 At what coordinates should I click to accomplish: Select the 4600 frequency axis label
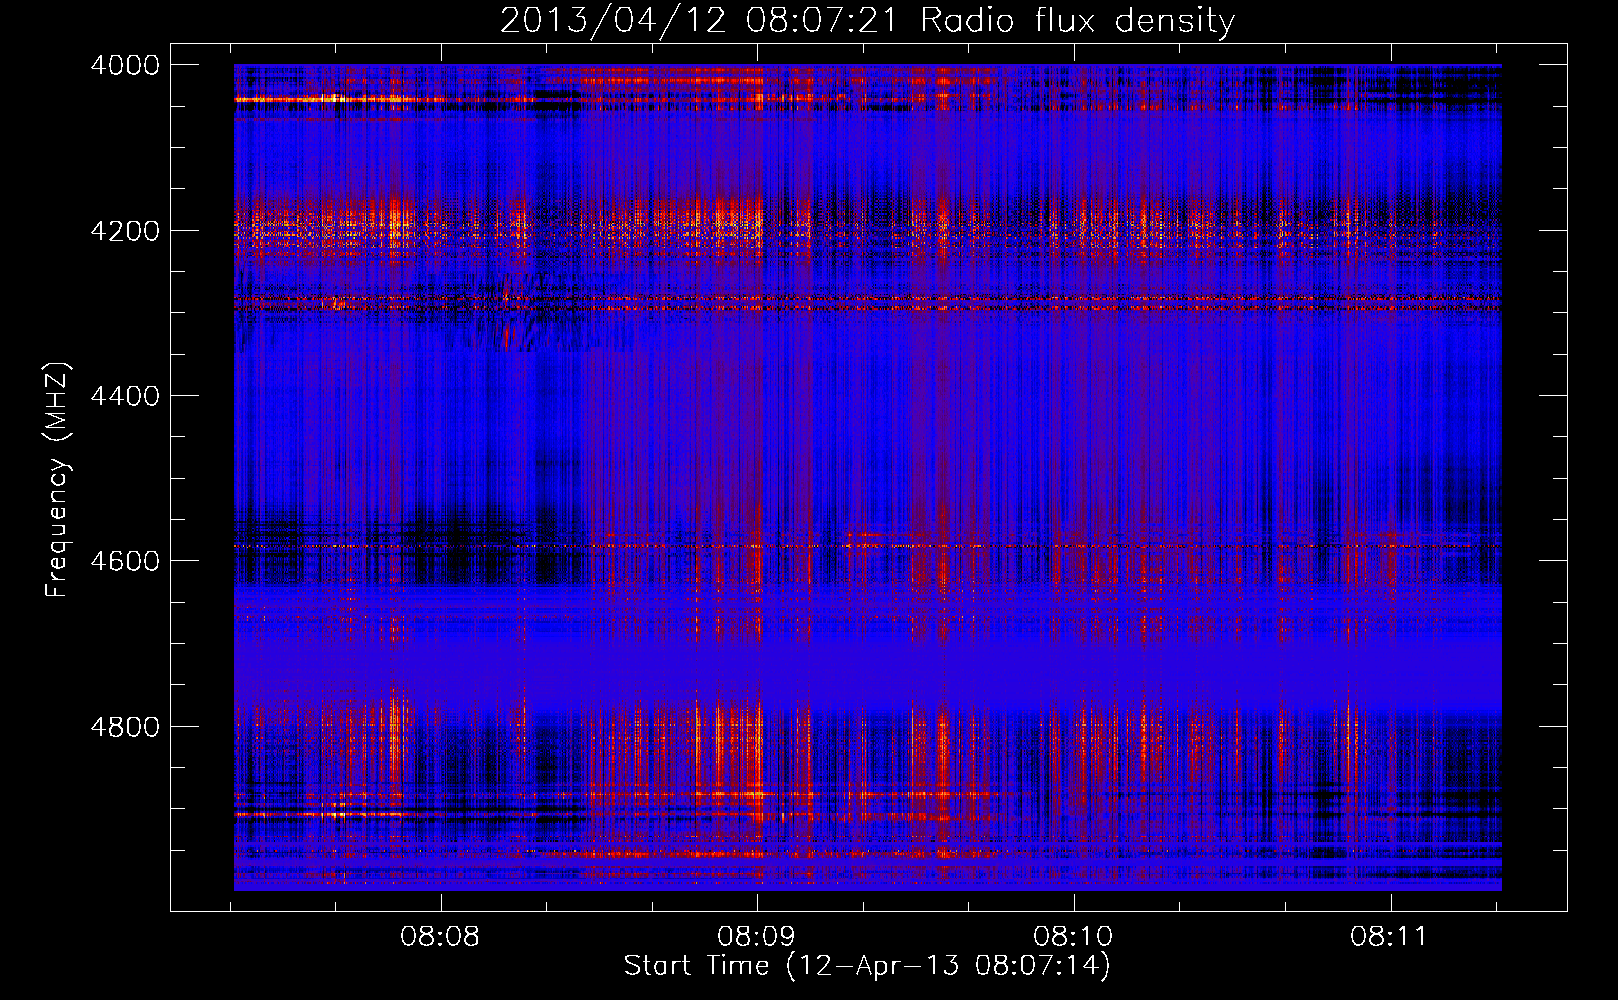pyautogui.click(x=125, y=561)
